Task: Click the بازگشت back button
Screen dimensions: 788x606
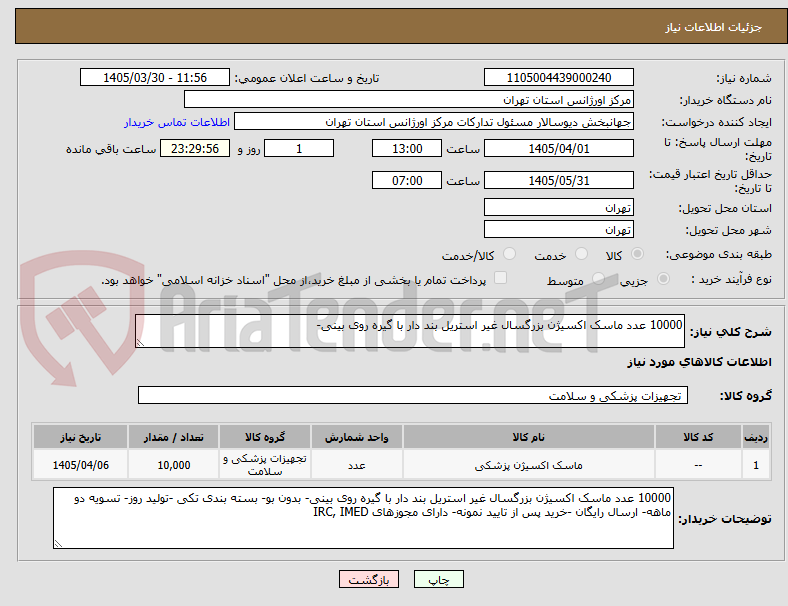Action: point(369,579)
